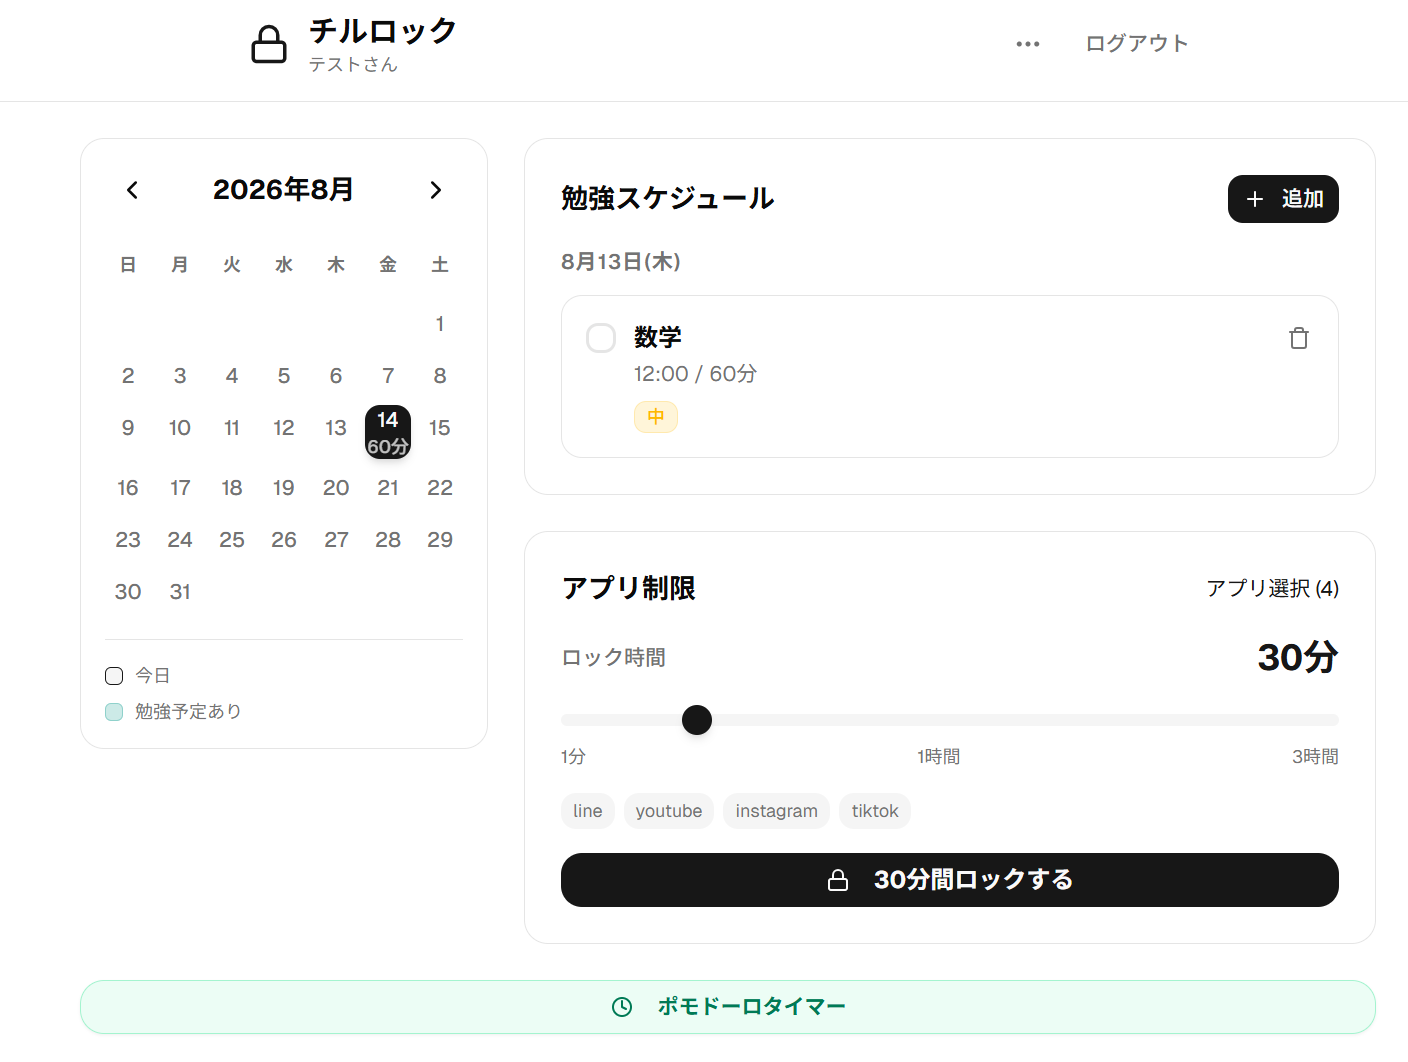Select August 6 in the calendar
This screenshot has width=1408, height=1062.
click(336, 376)
